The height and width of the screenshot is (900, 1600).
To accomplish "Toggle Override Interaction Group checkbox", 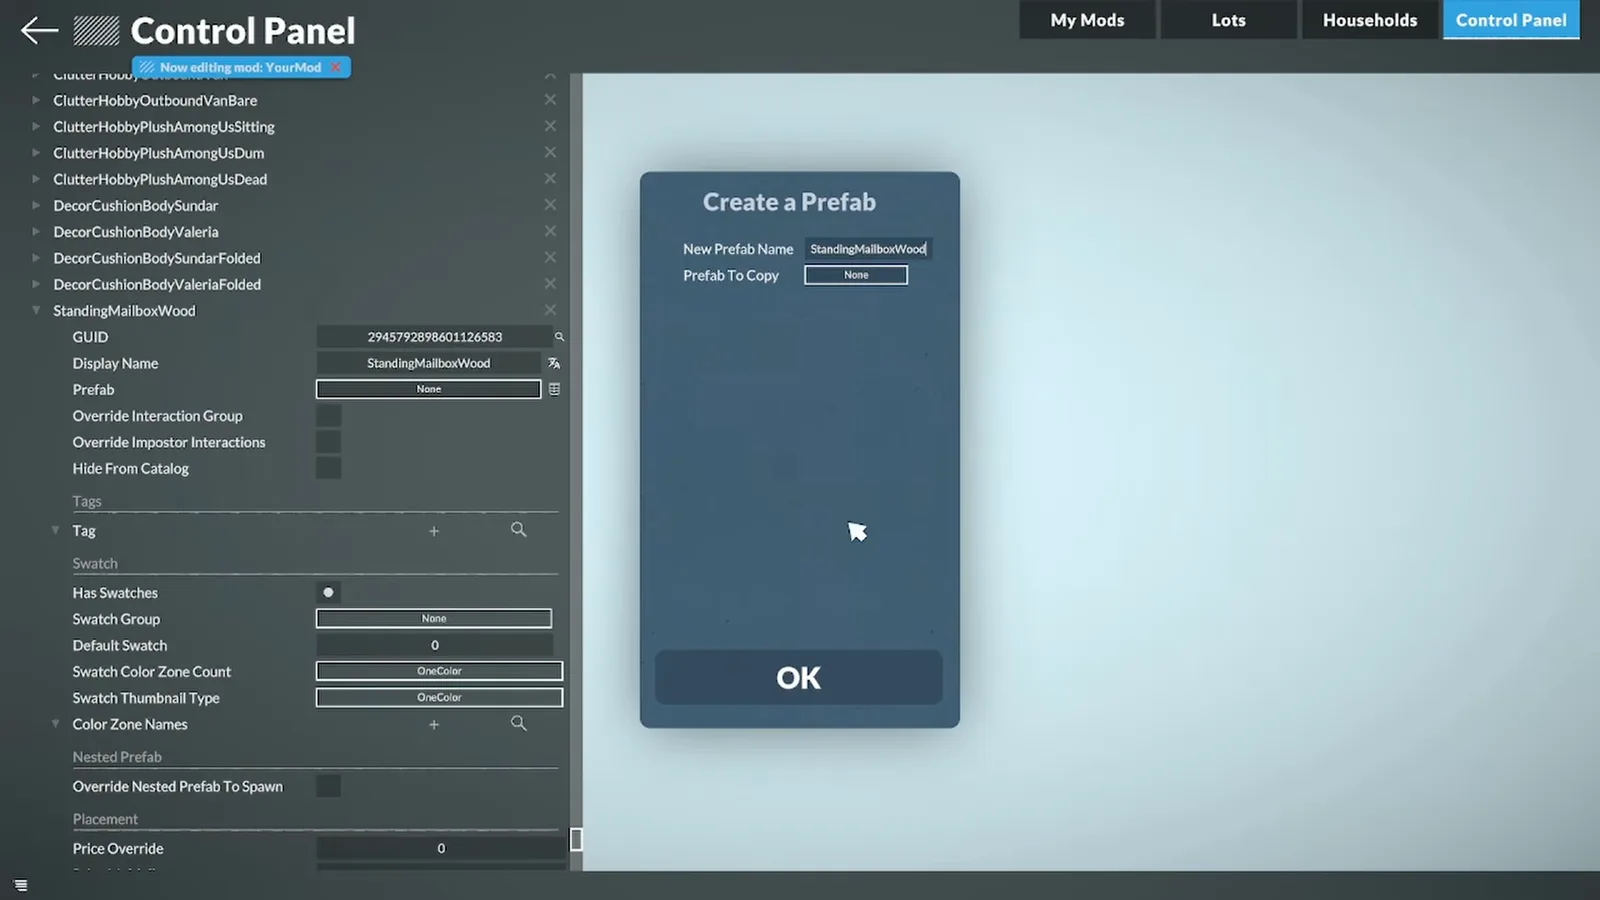I will pyautogui.click(x=328, y=416).
